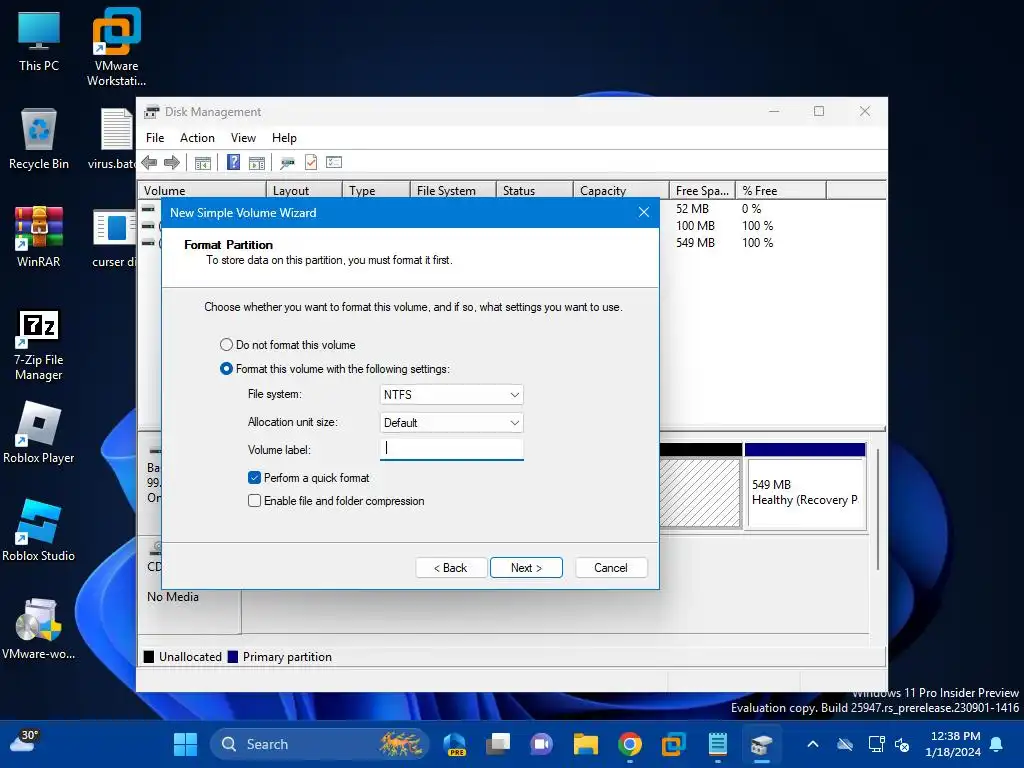Open Task View from the taskbar
Viewport: 1024px width, 768px height.
click(498, 744)
